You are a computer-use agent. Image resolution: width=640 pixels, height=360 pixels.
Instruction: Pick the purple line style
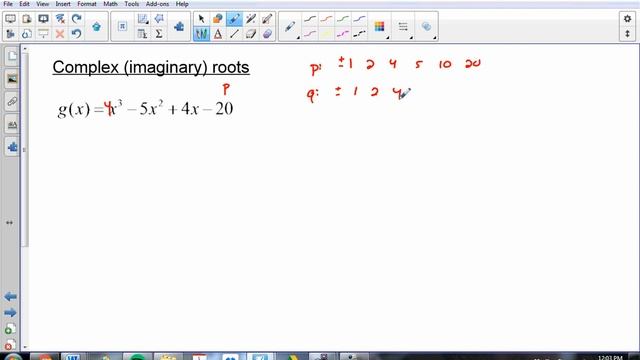coord(310,34)
